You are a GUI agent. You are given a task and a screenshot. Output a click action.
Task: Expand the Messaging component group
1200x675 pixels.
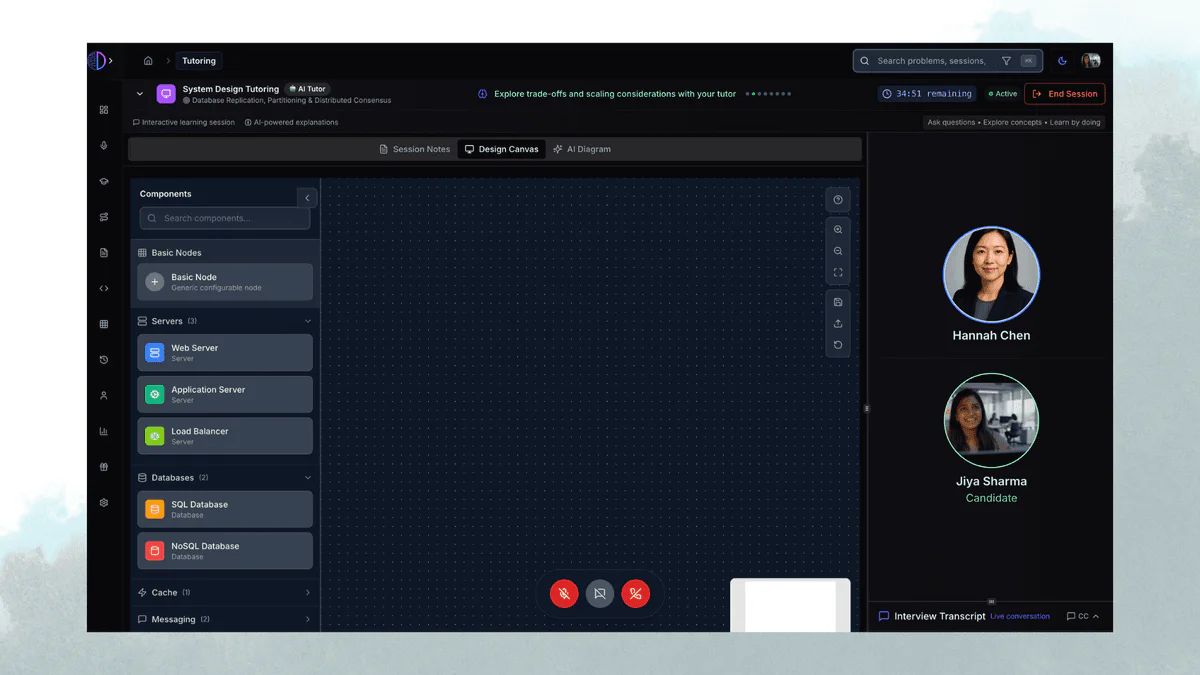point(307,620)
